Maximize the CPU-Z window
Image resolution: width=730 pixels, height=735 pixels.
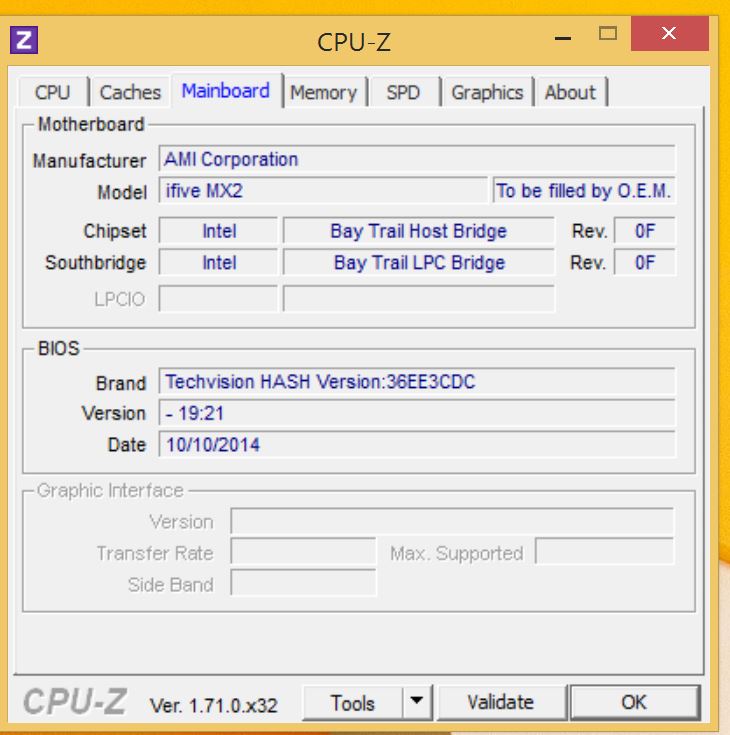coord(608,34)
